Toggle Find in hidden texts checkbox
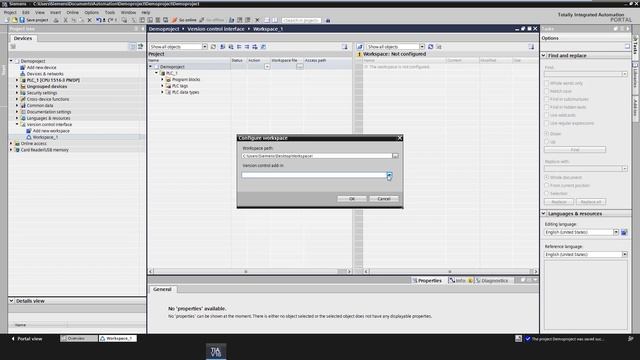Screen dimensions: 640x360 coord(547,107)
